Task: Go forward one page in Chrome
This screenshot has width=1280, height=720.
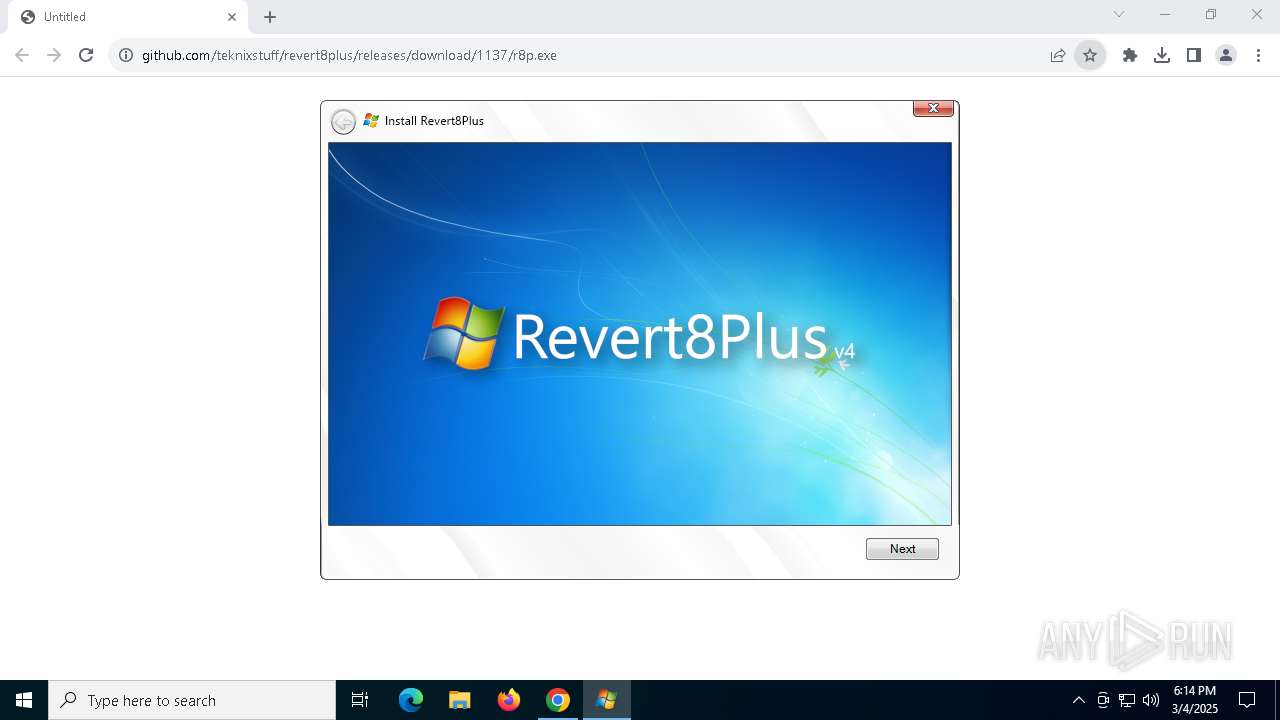Action: click(54, 55)
